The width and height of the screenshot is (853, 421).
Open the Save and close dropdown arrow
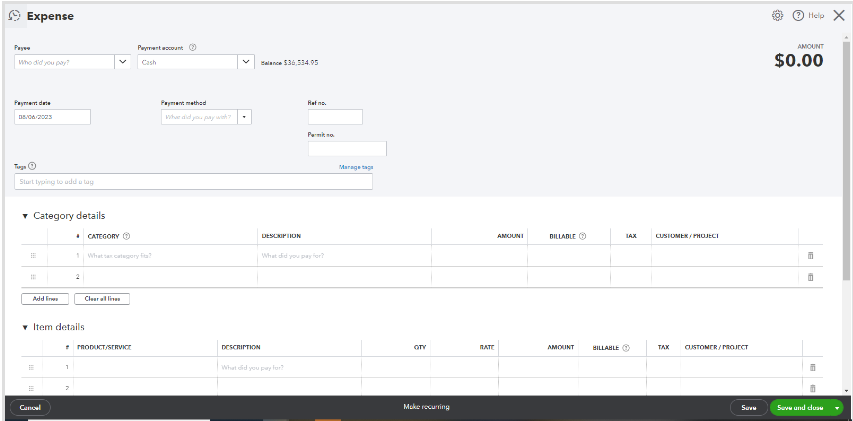(x=837, y=407)
